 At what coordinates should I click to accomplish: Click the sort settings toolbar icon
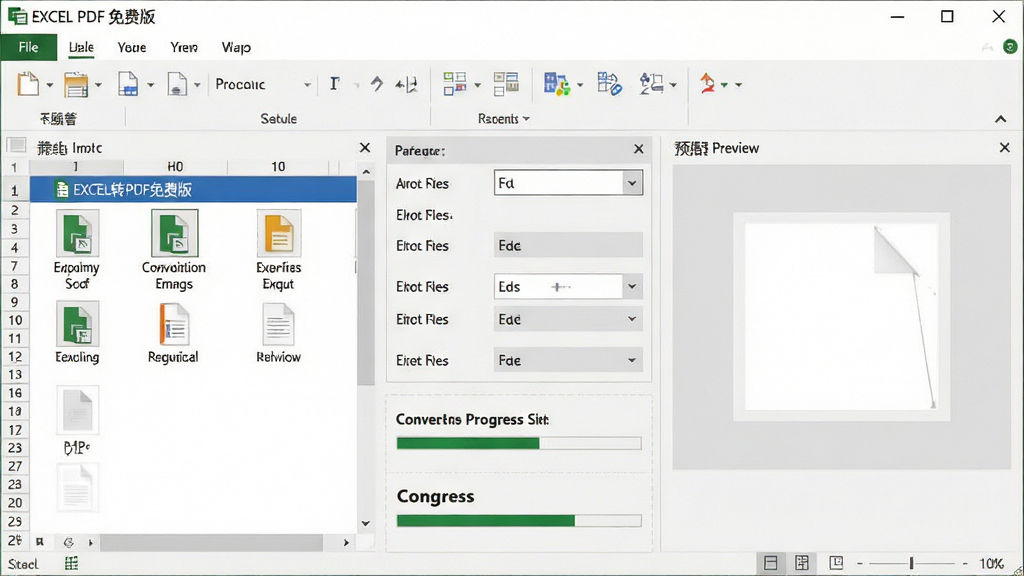pos(652,84)
